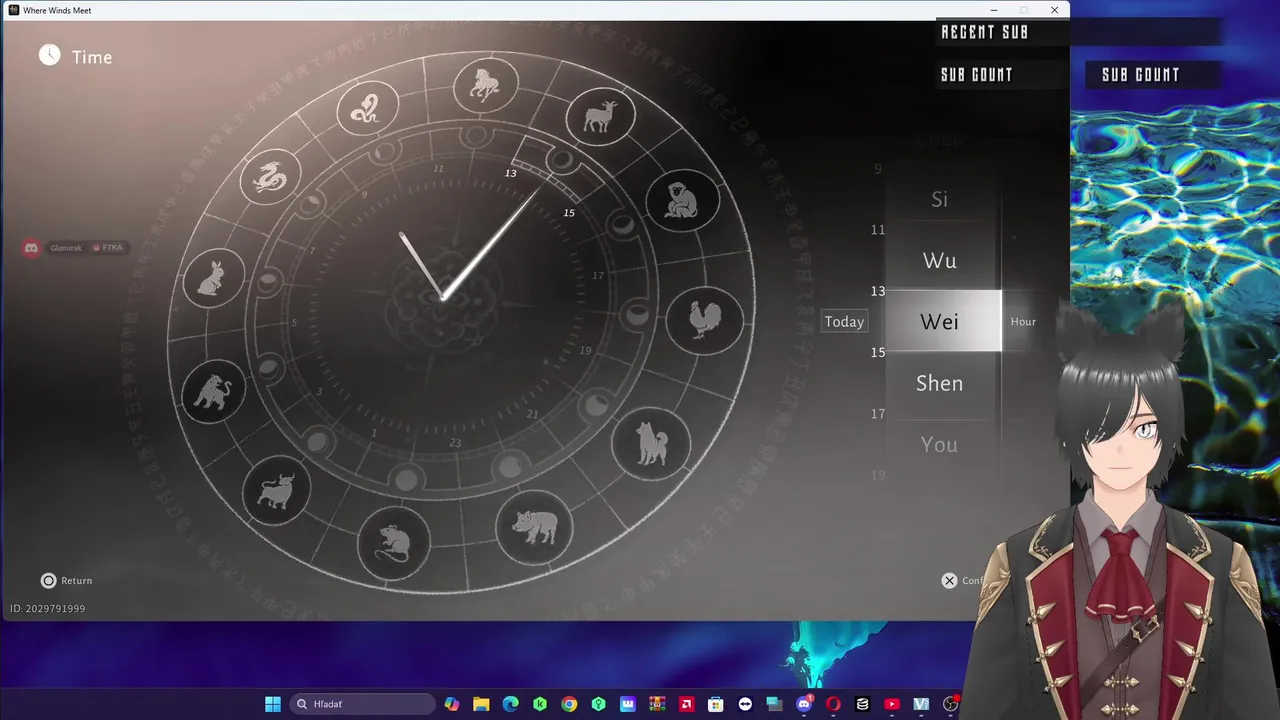The image size is (1280, 720).
Task: Open the YouTube app from the taskbar
Action: pyautogui.click(x=892, y=704)
